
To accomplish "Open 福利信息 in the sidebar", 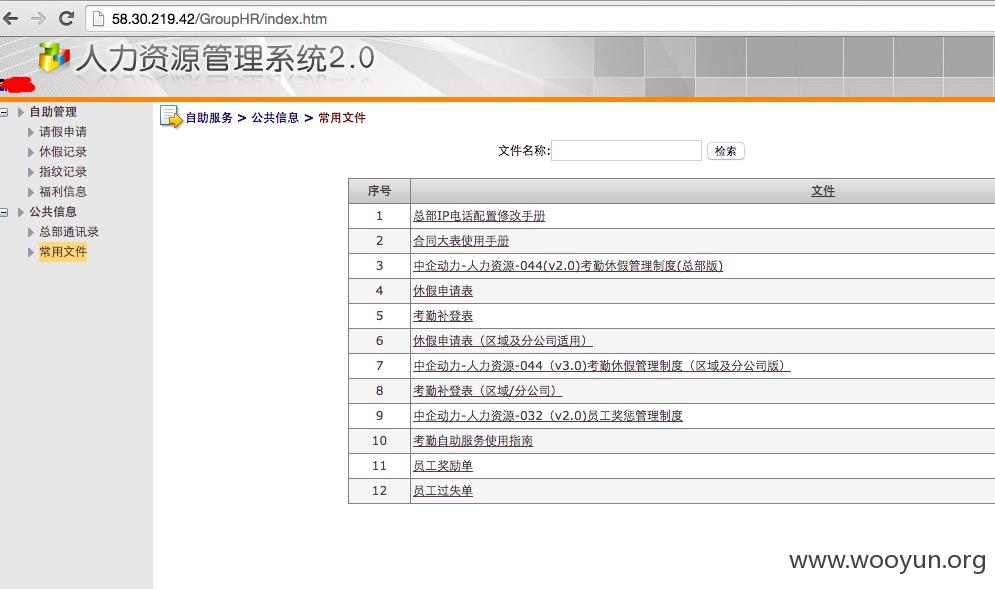I will [63, 192].
